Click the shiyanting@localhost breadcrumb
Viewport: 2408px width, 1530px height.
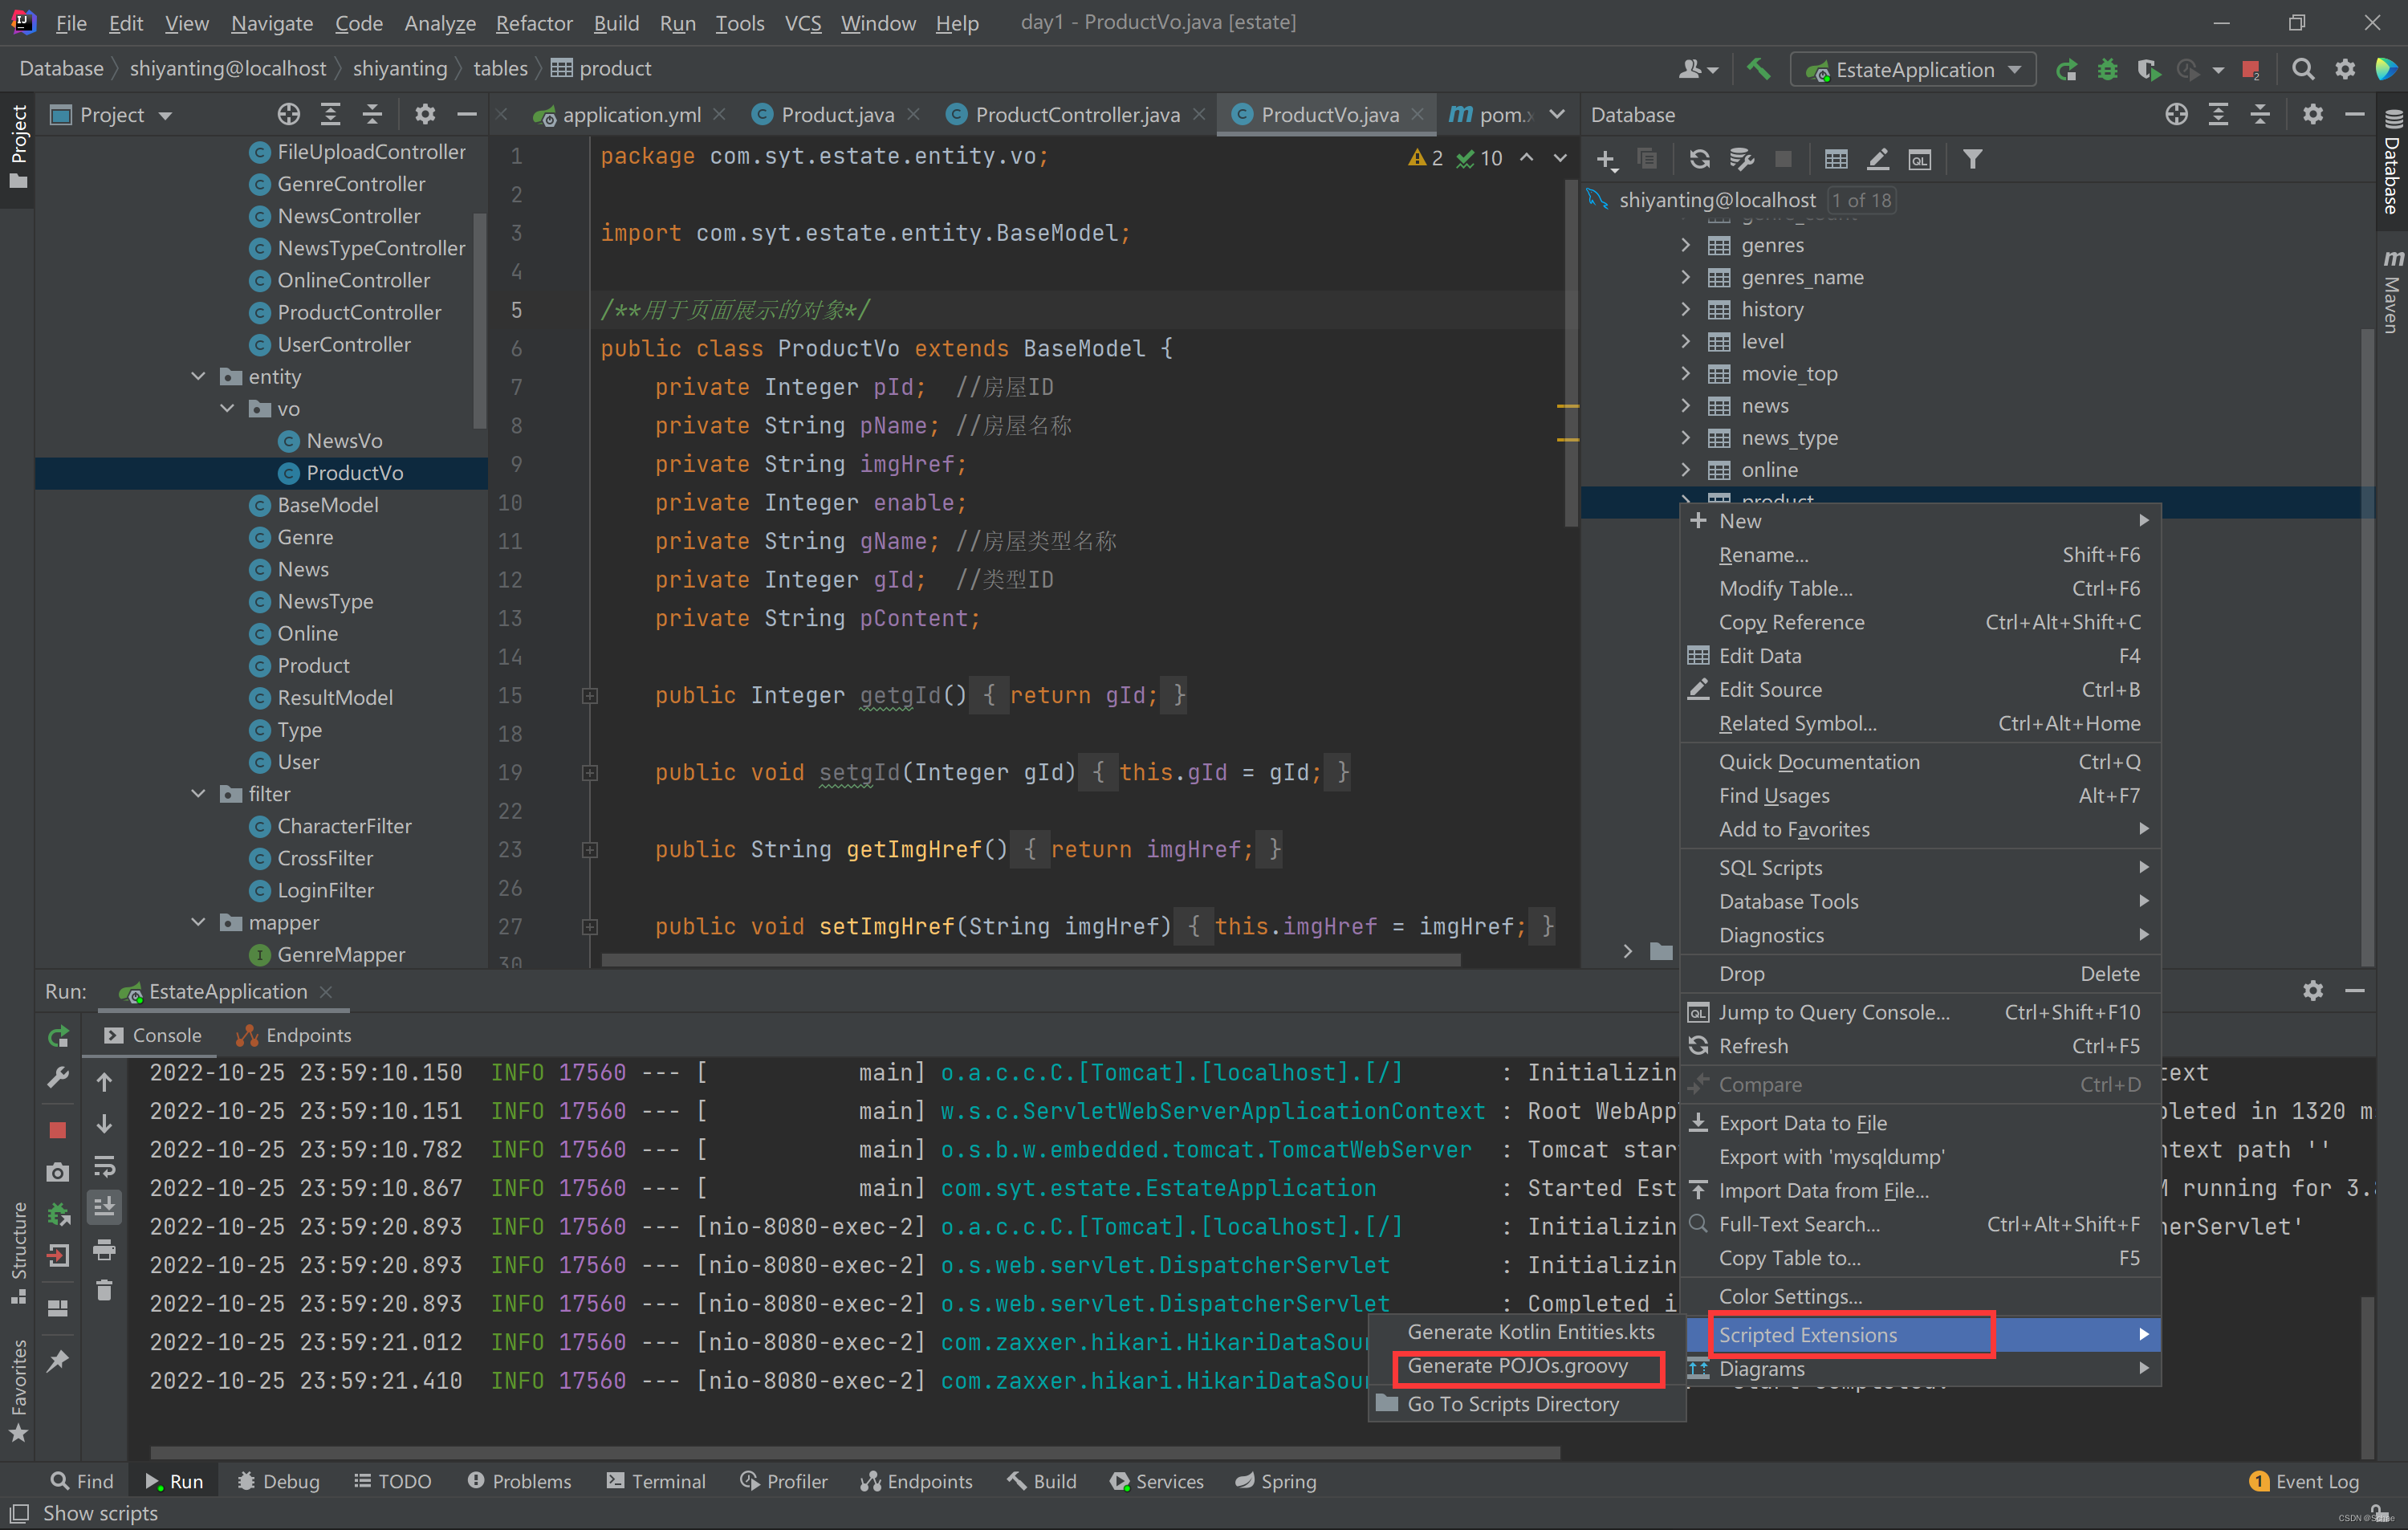tap(228, 68)
